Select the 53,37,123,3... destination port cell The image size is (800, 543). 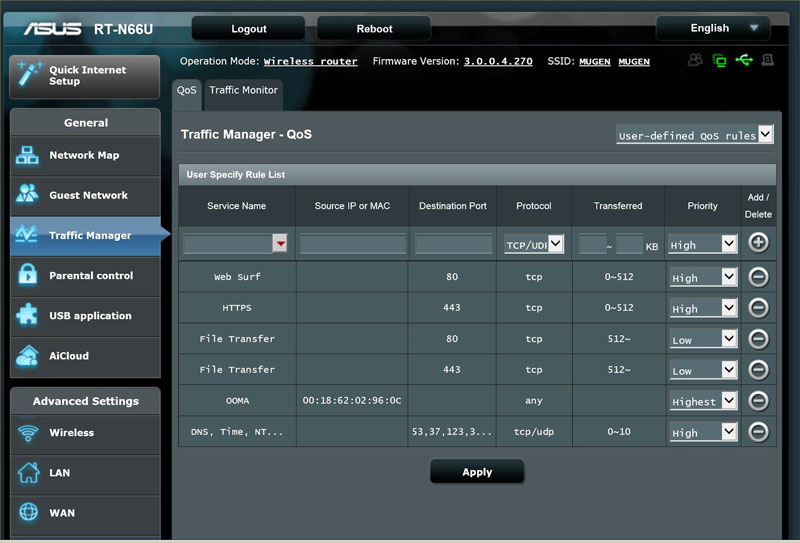(x=452, y=432)
